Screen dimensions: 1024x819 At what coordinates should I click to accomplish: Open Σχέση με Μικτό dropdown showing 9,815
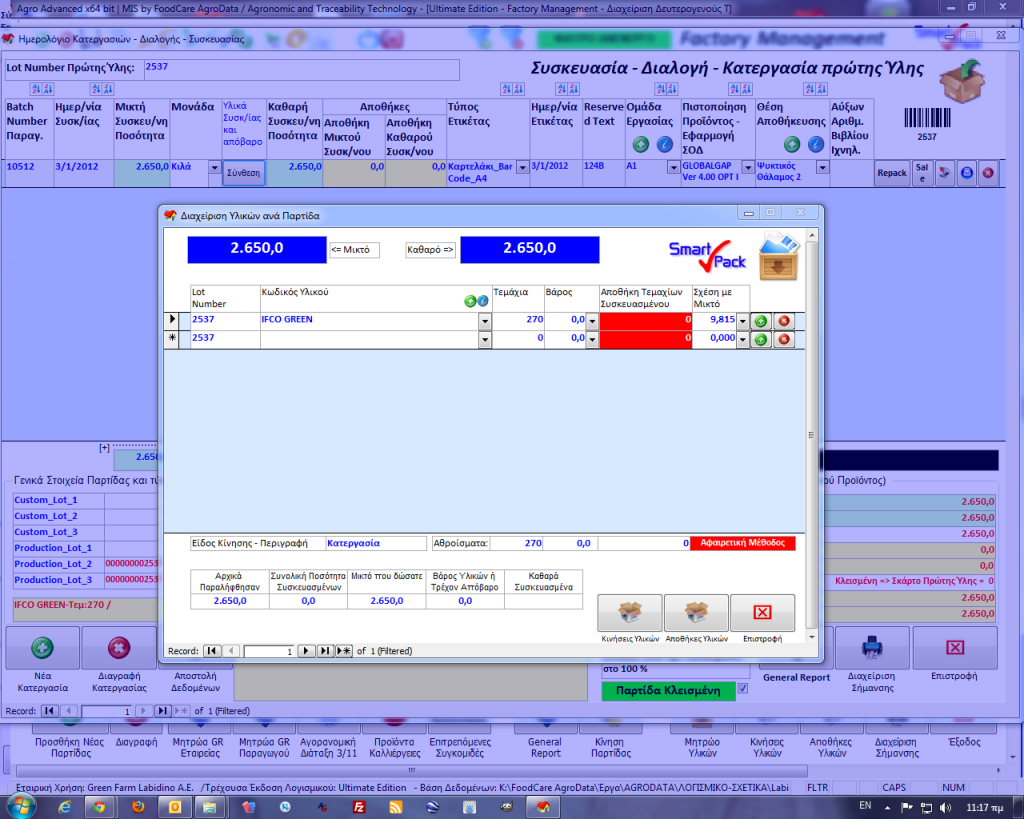[x=743, y=321]
